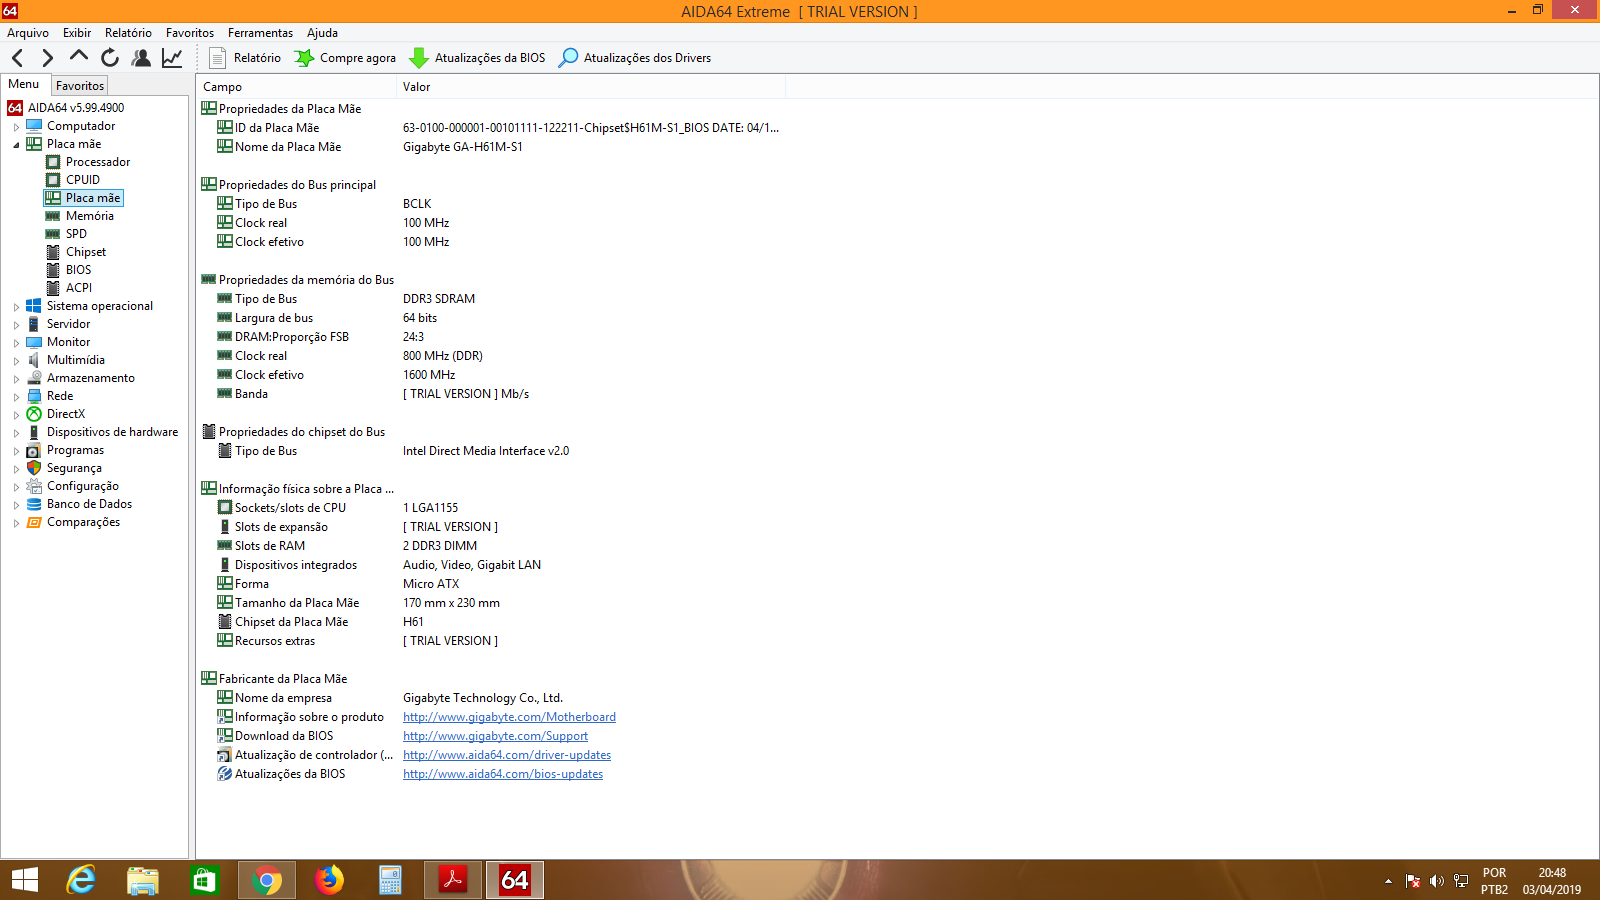Image resolution: width=1600 pixels, height=900 pixels.
Task: Select the DRAM:Proporção FSB row
Action: point(490,337)
